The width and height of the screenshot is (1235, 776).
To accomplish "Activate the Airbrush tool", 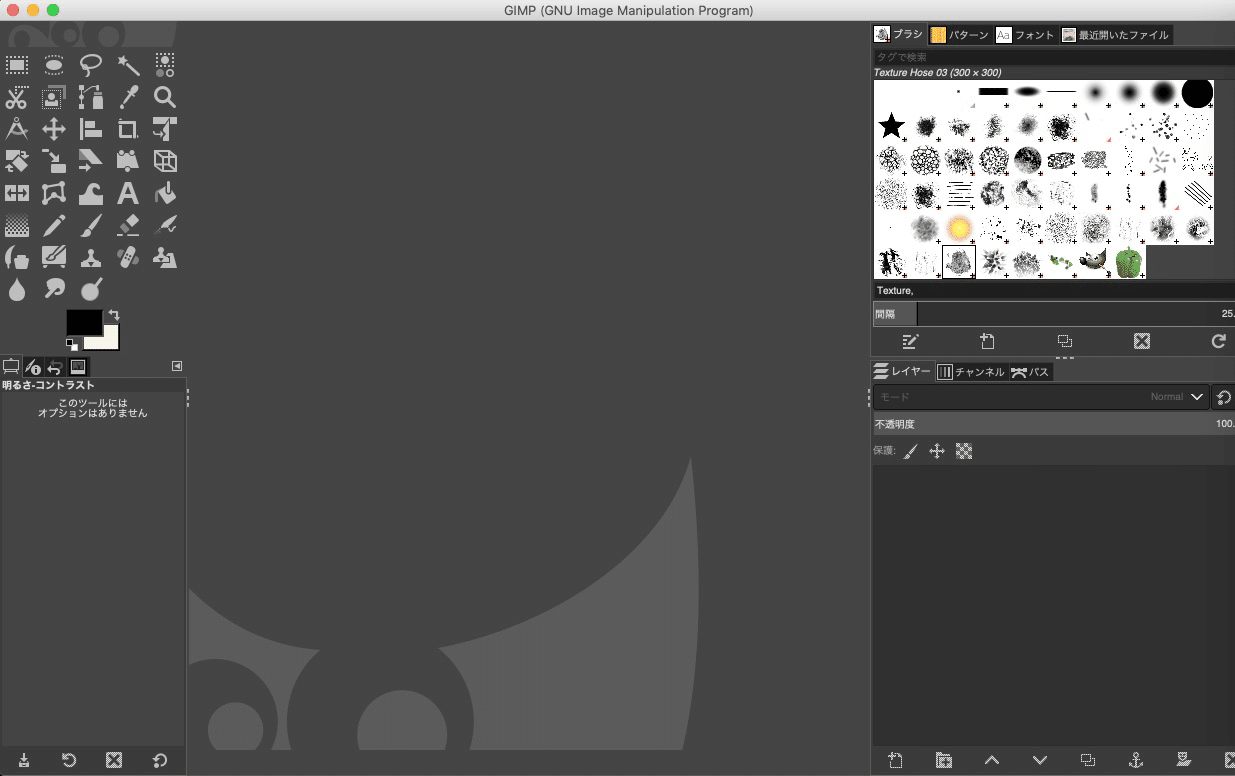I will pyautogui.click(x=165, y=225).
